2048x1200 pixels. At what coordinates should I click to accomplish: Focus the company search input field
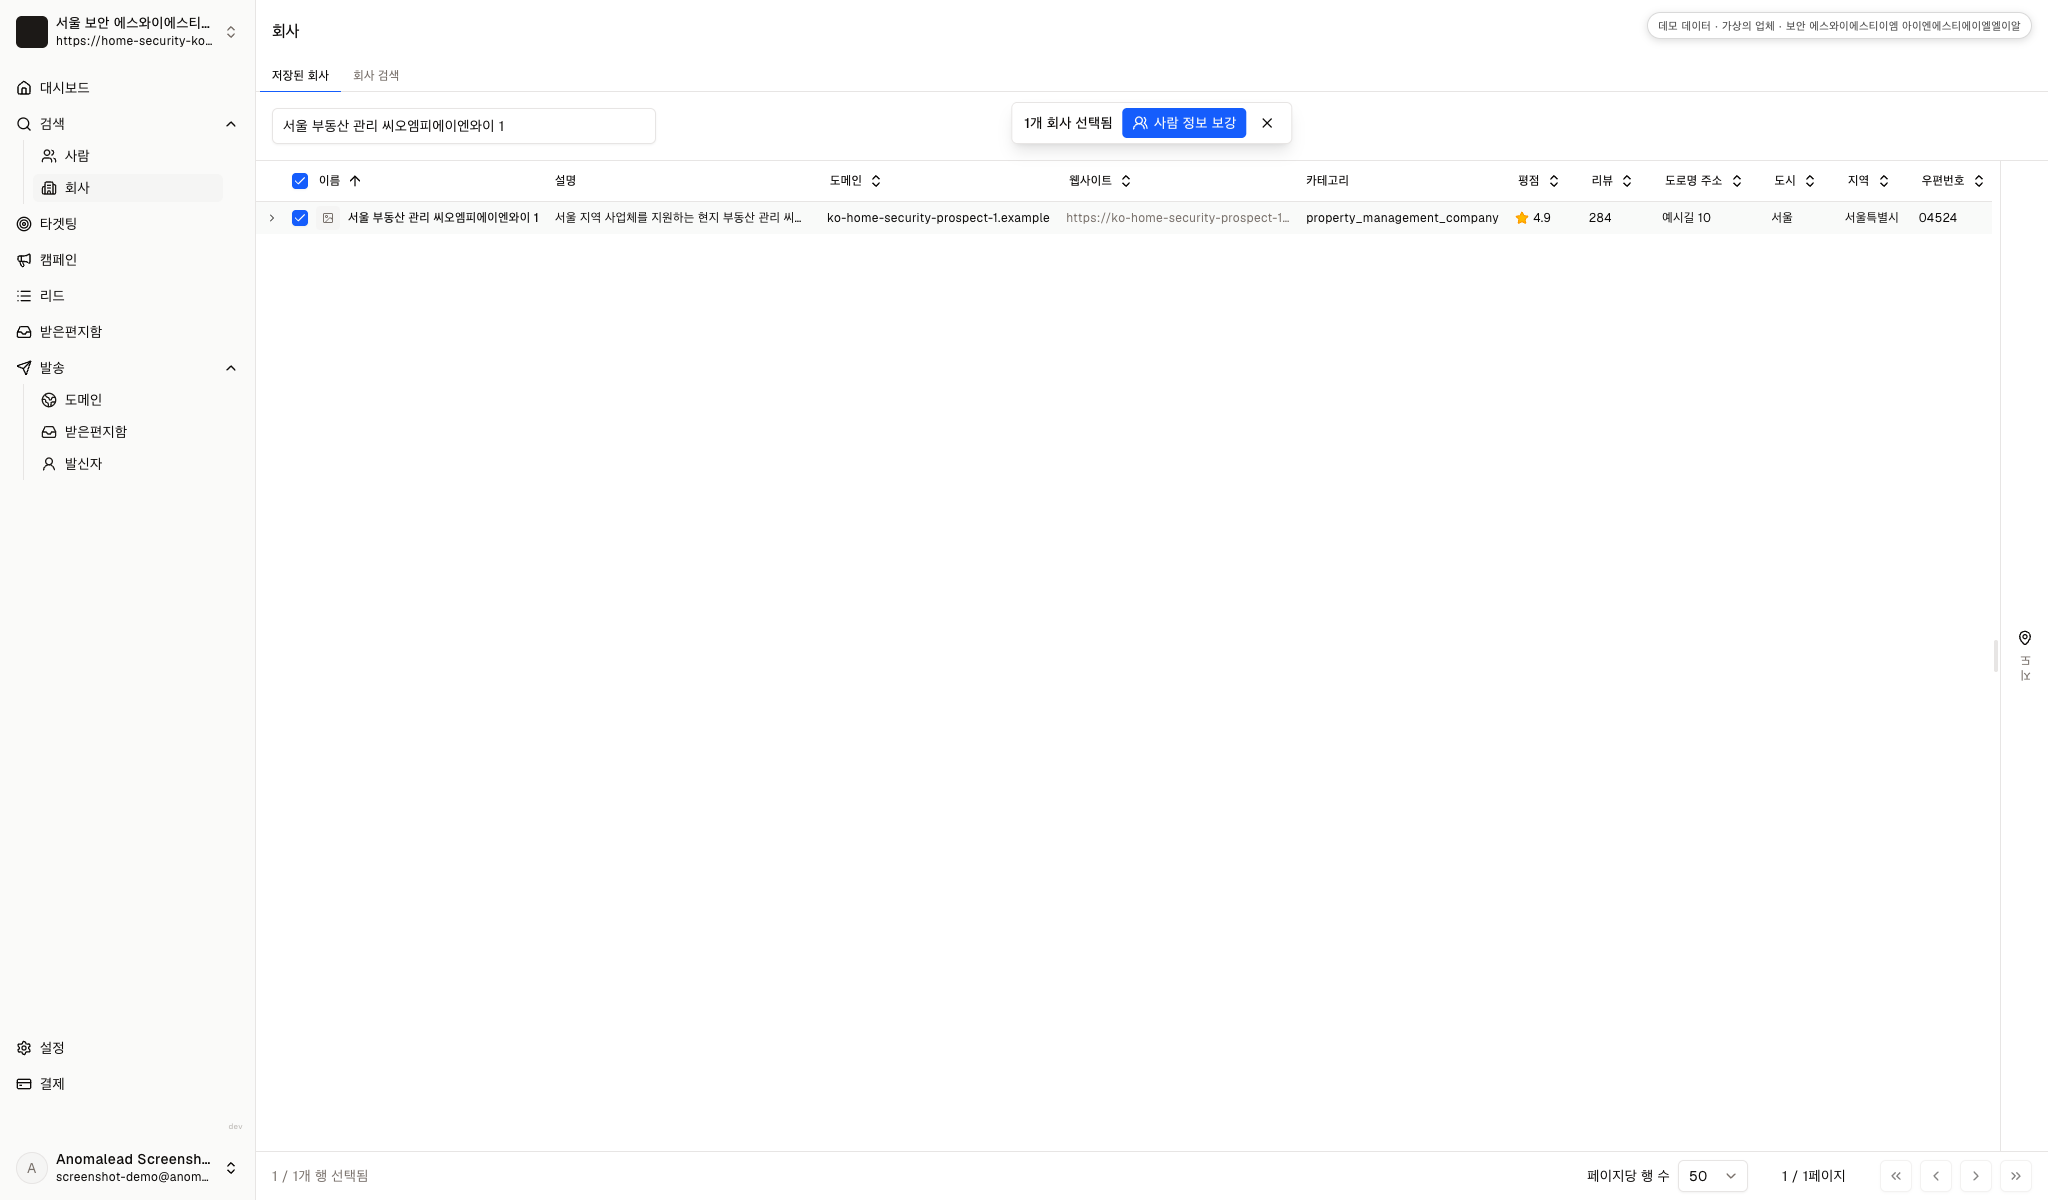pos(464,126)
